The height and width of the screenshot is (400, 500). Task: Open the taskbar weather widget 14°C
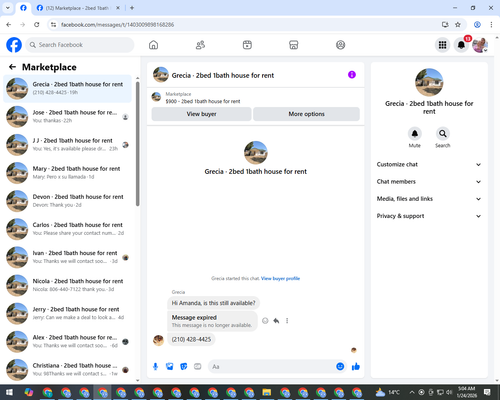click(387, 392)
